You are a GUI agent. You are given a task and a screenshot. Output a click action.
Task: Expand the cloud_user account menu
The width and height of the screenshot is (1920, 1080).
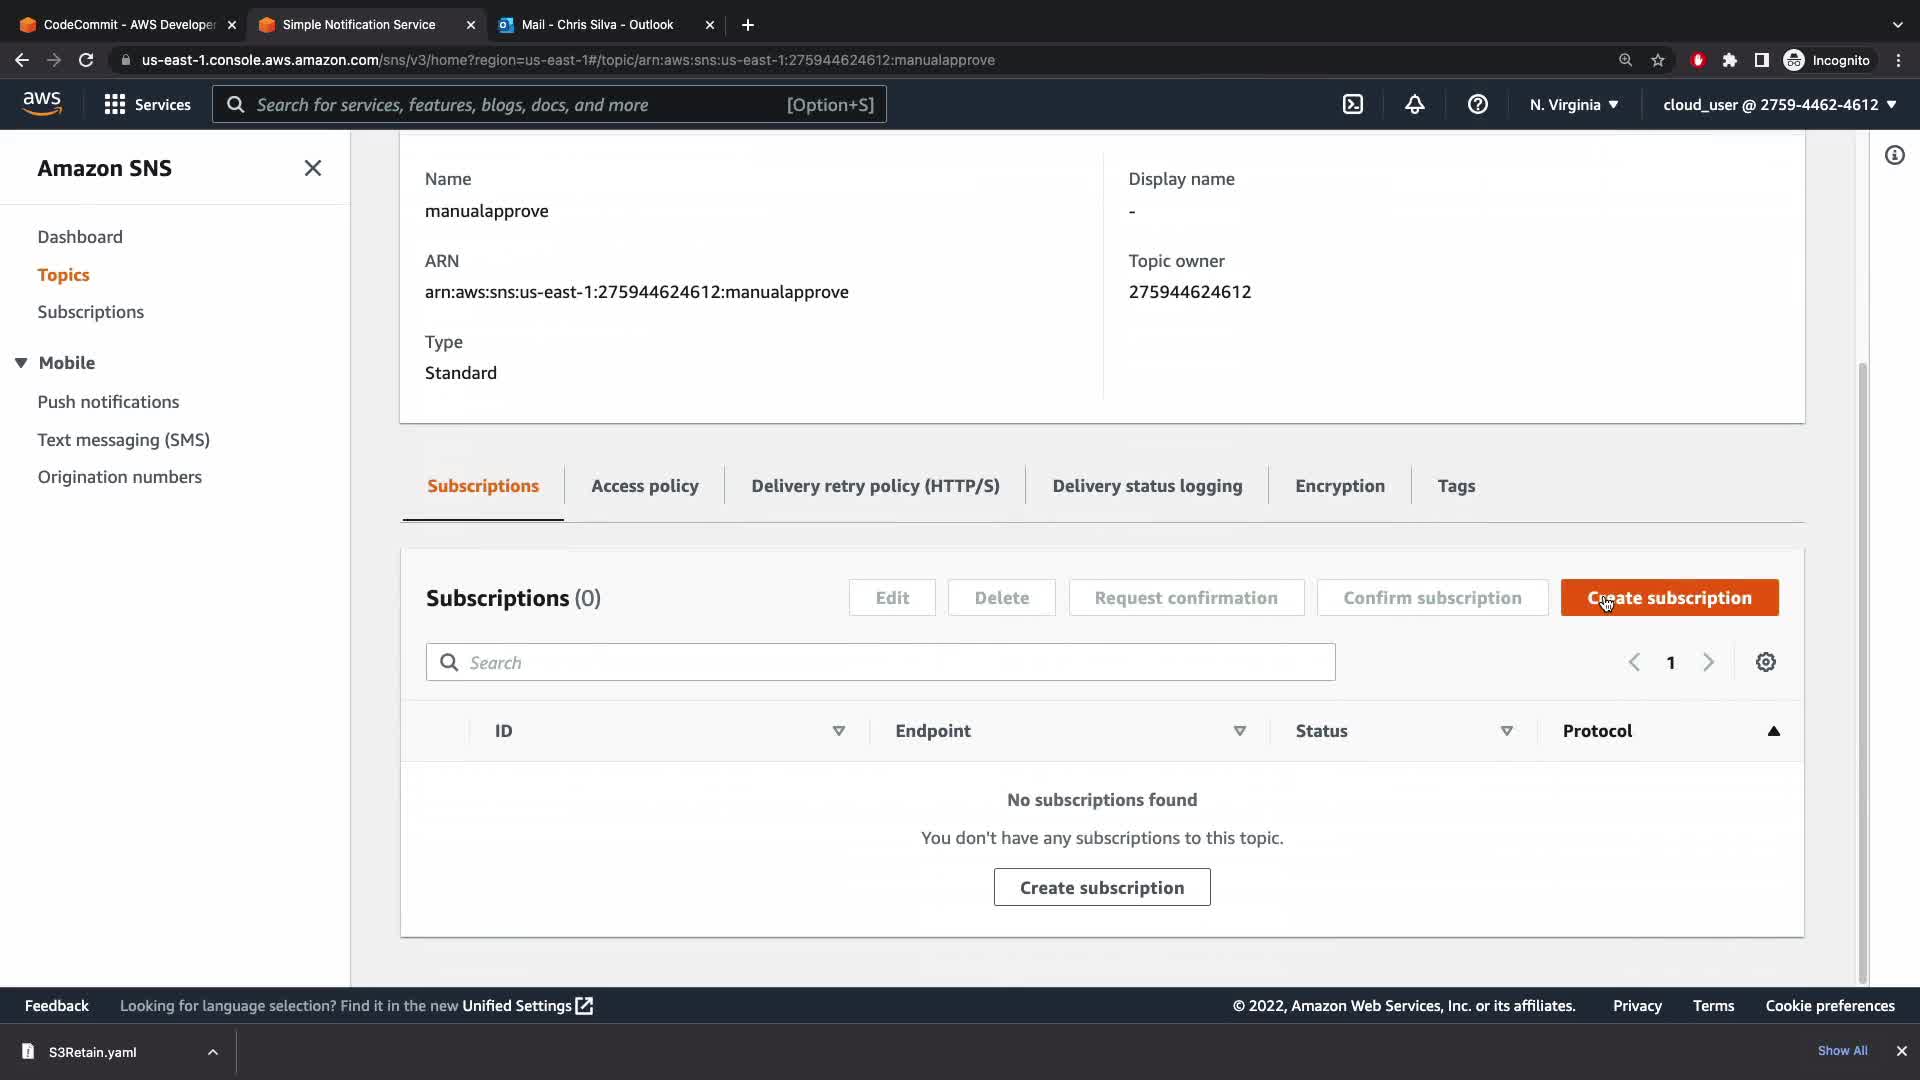pyautogui.click(x=1779, y=104)
